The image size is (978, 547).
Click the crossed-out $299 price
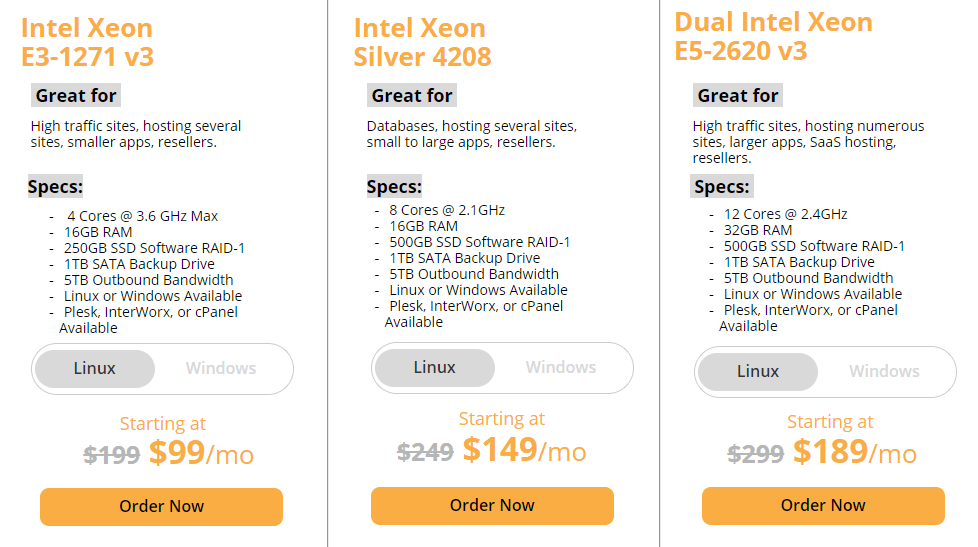click(755, 455)
